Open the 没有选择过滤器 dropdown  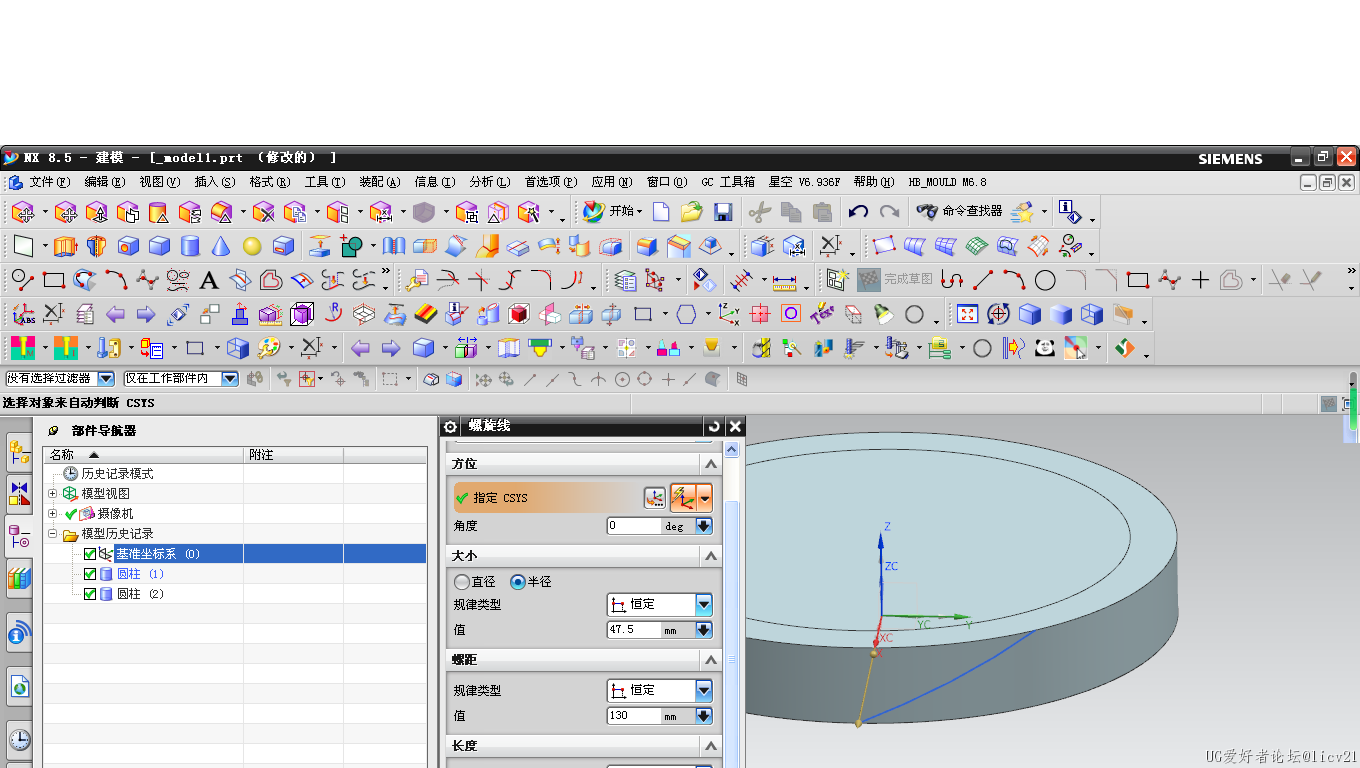click(x=106, y=379)
